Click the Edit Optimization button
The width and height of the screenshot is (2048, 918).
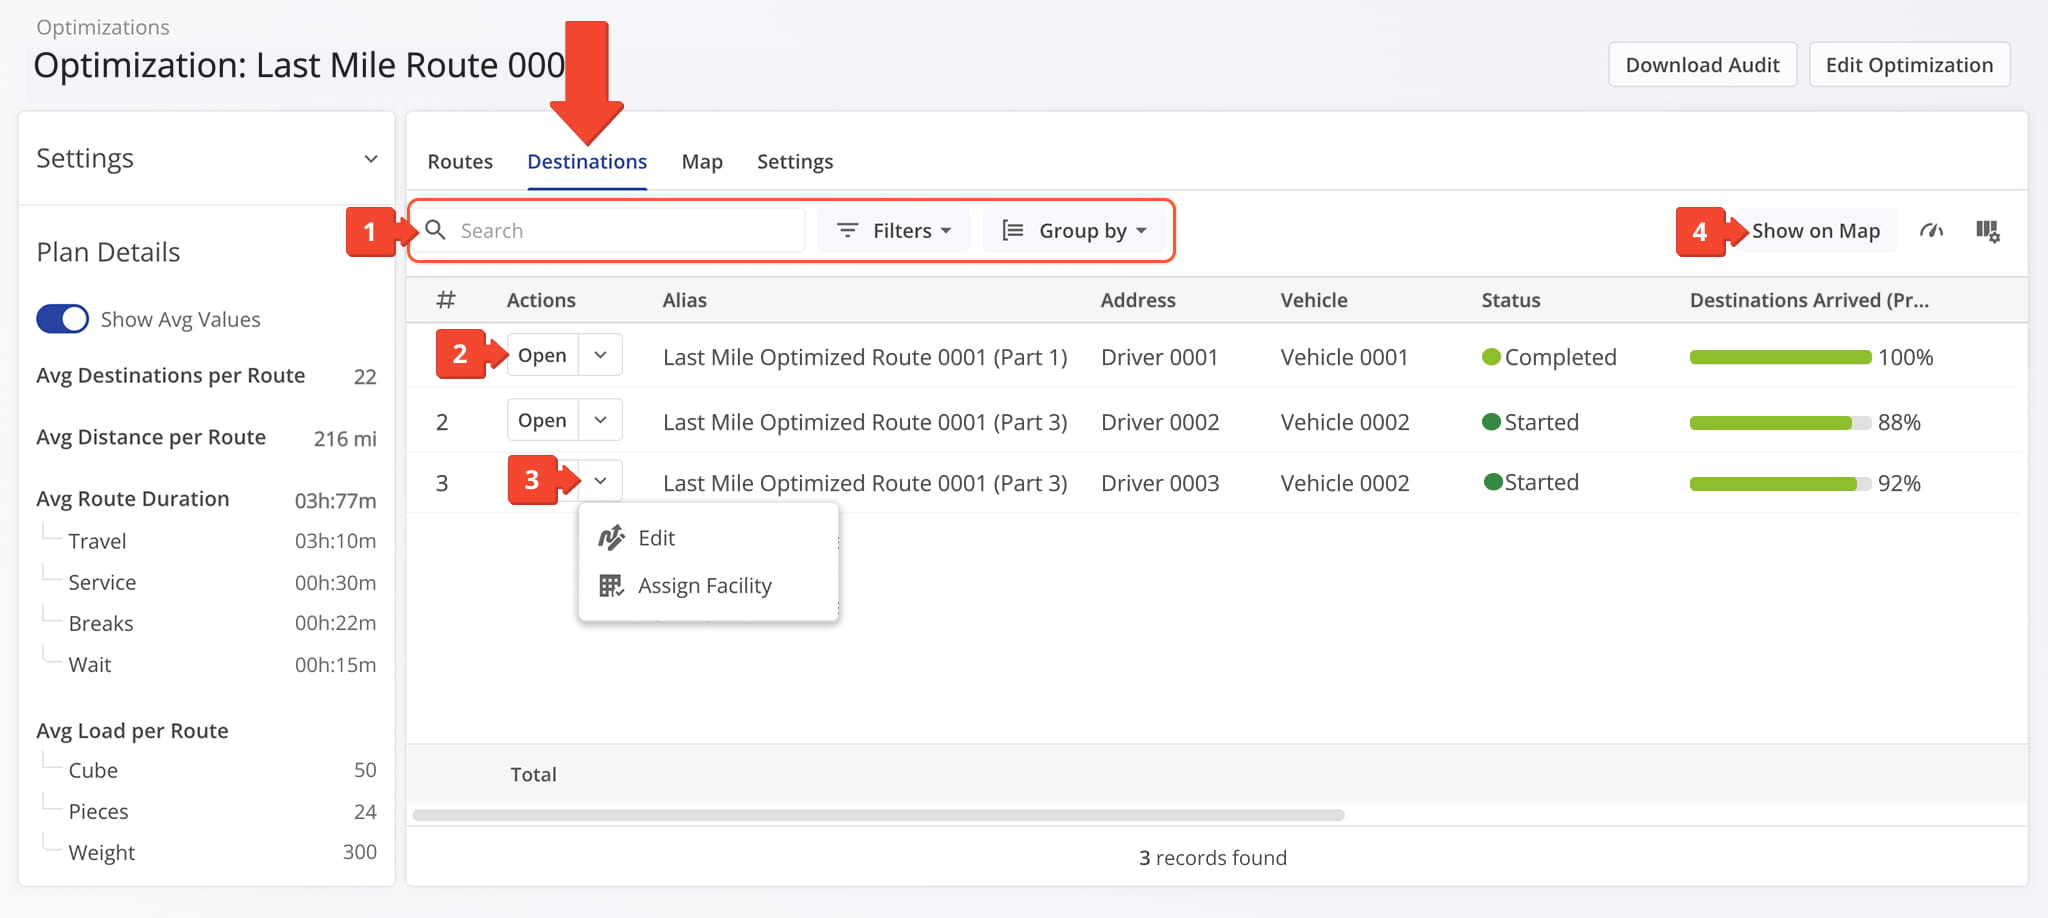(x=1909, y=65)
